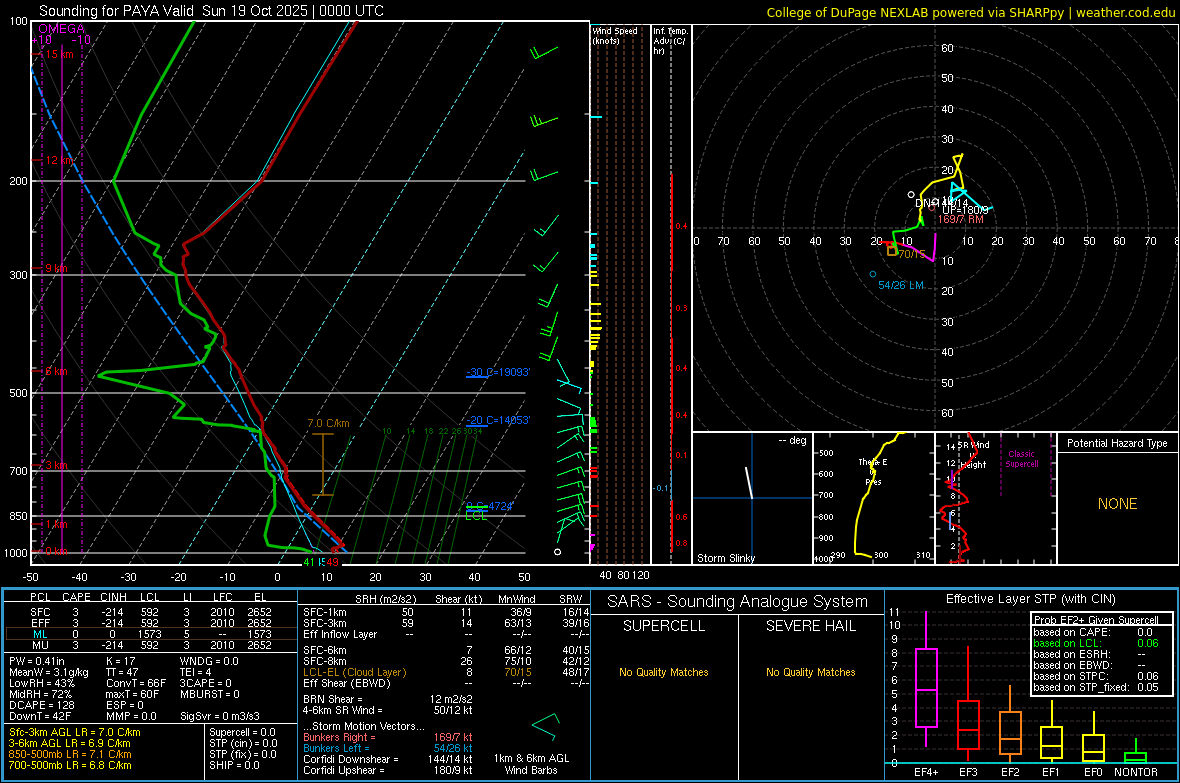The width and height of the screenshot is (1180, 783).
Task: Select the 700 pressure level label on skew-T axis
Action: point(18,471)
